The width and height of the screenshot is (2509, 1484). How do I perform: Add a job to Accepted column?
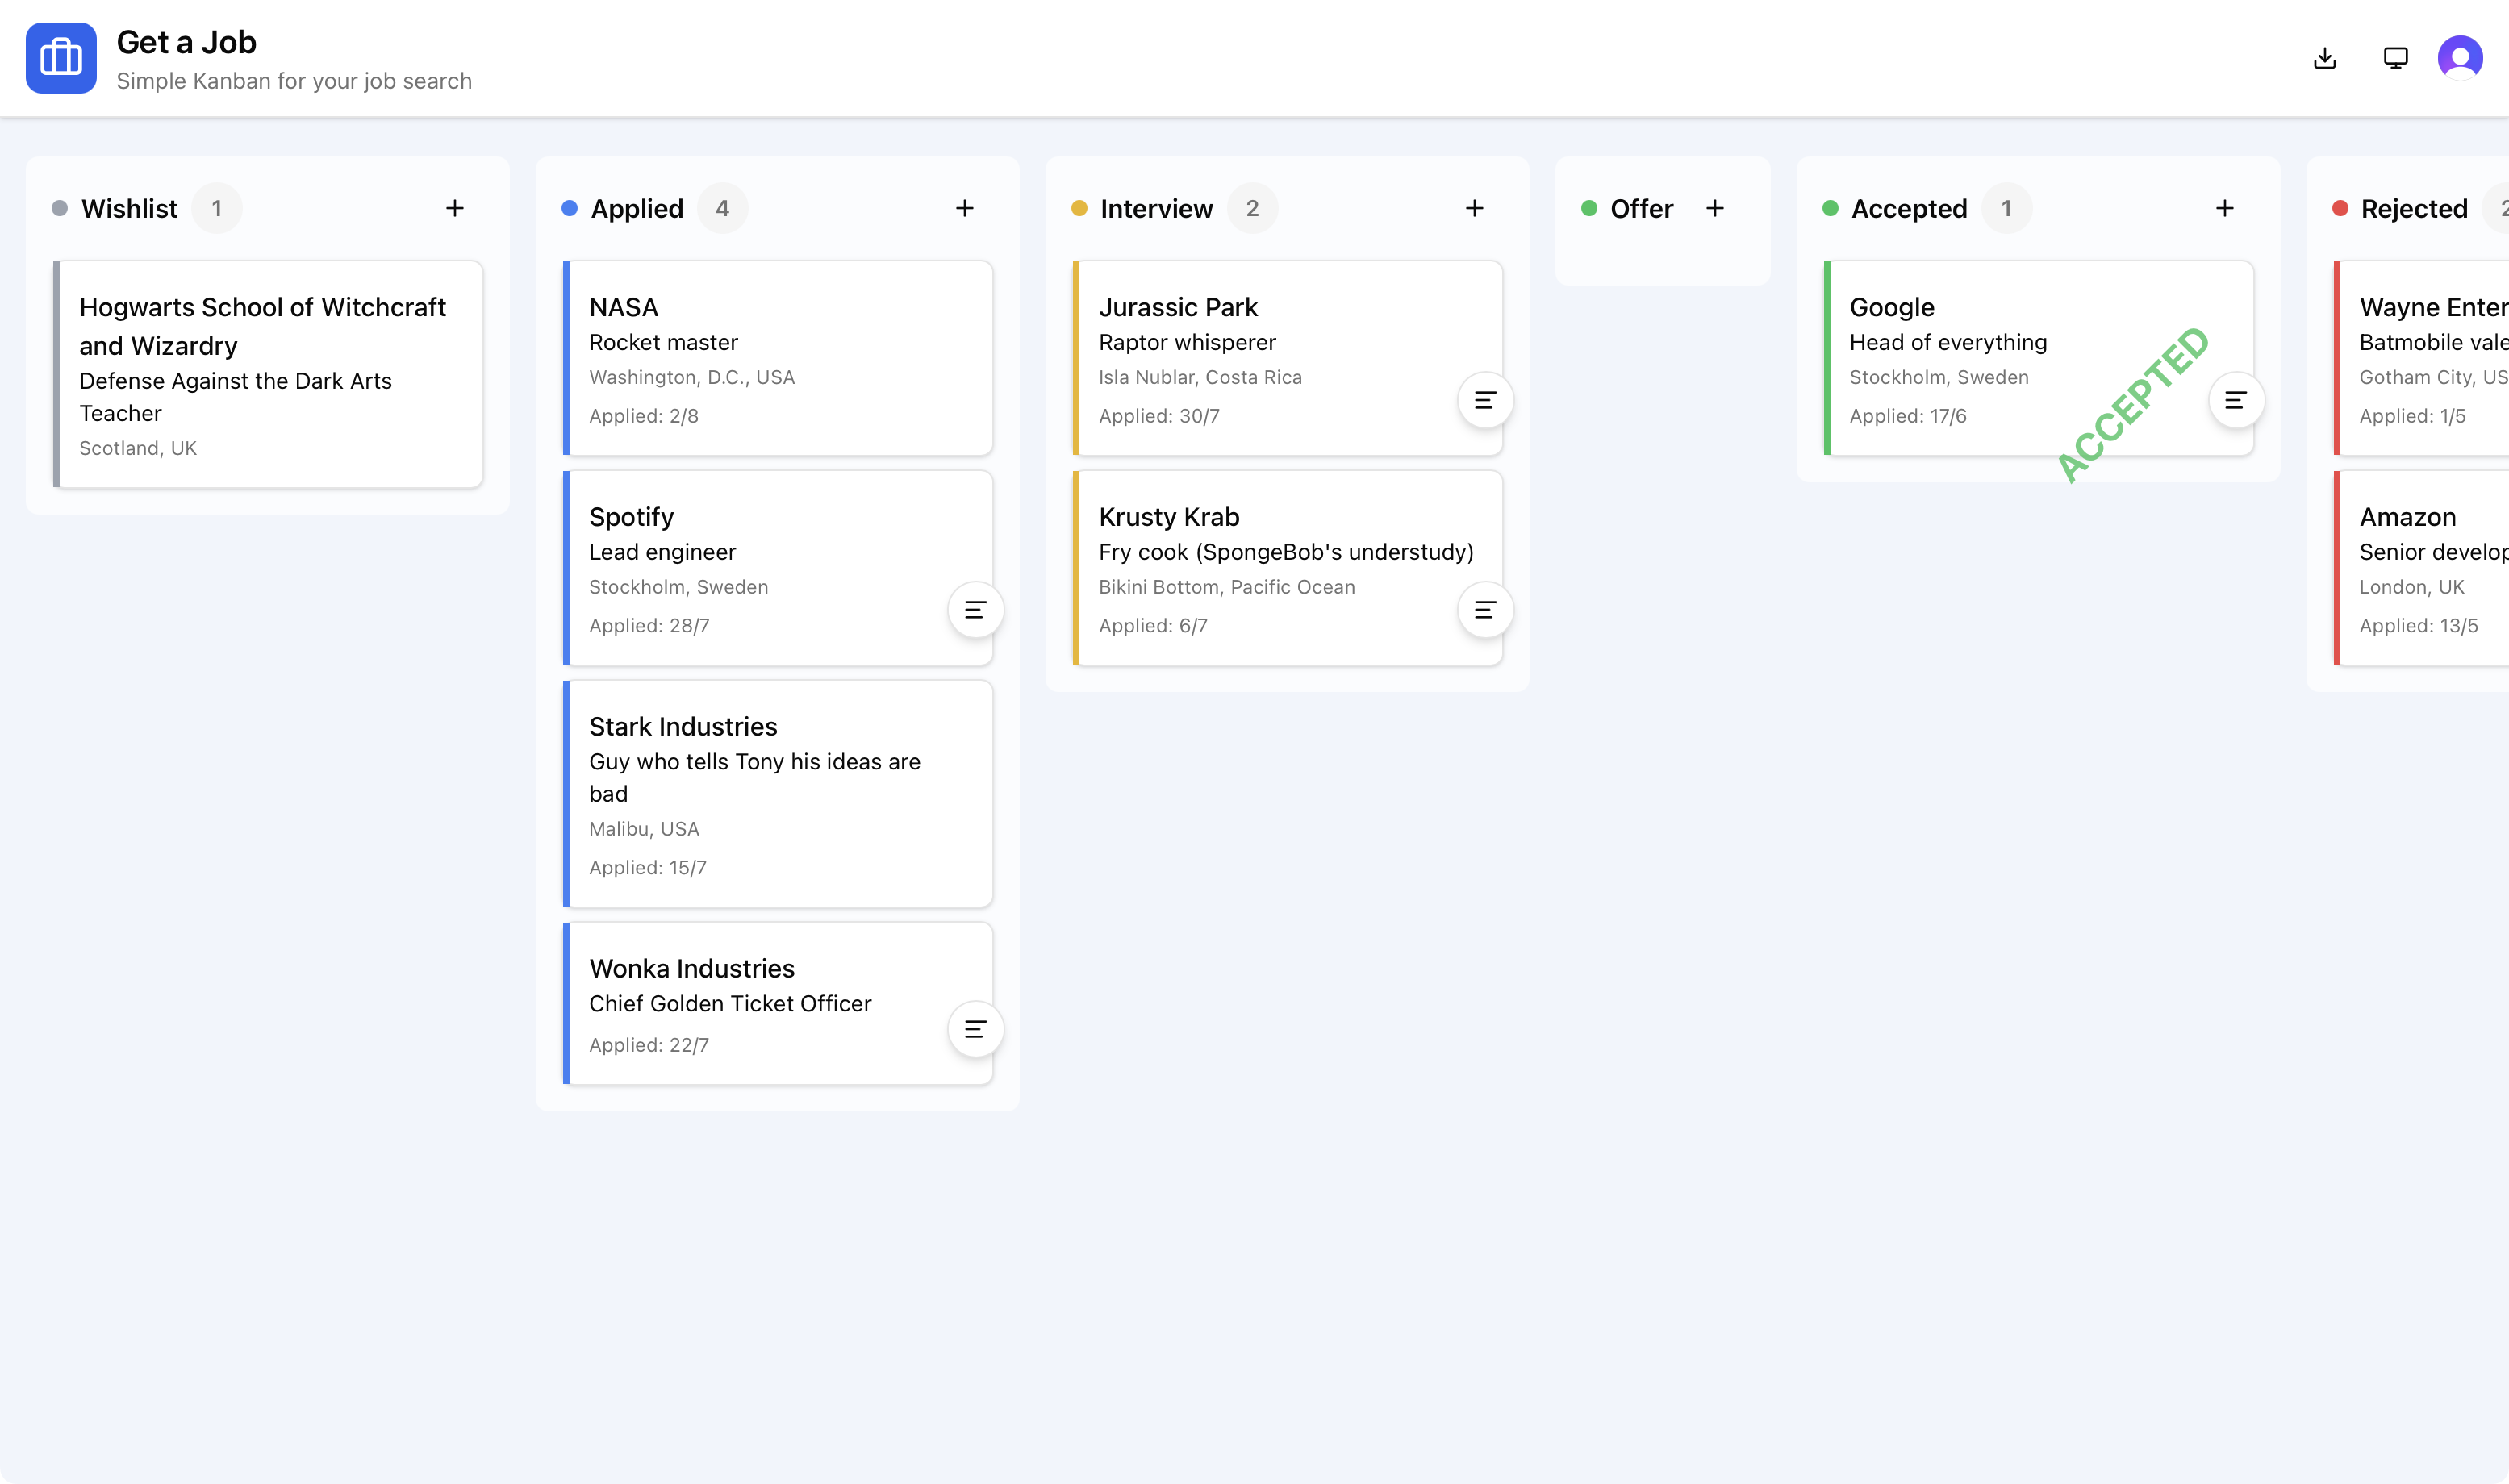click(x=2225, y=208)
